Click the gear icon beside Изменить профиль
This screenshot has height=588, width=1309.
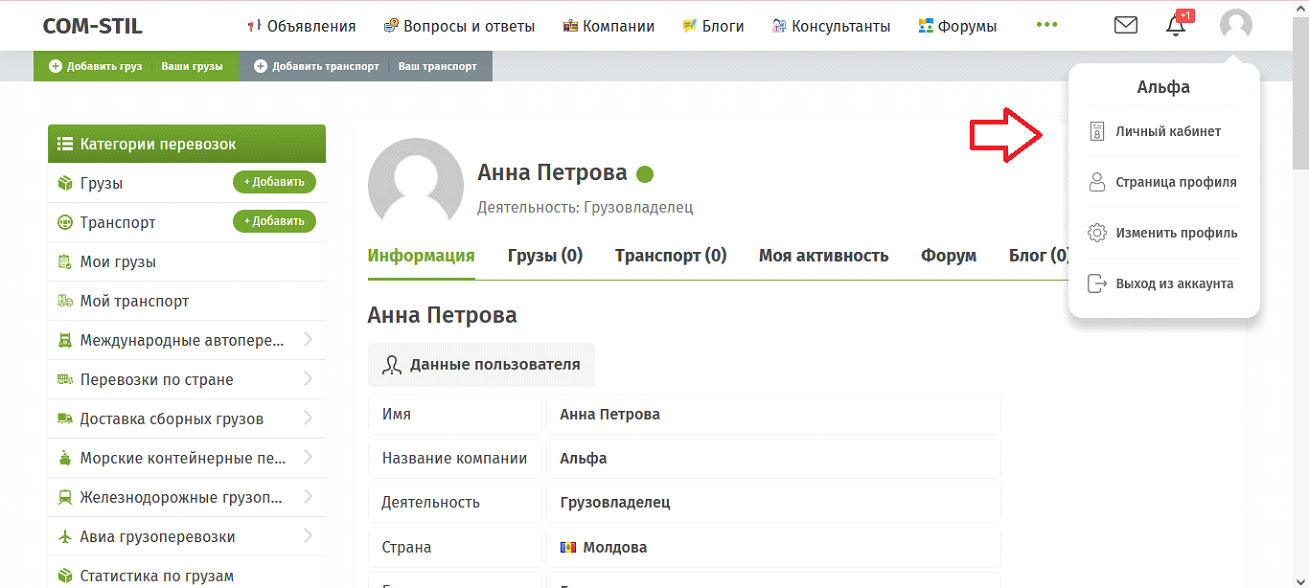pos(1097,233)
